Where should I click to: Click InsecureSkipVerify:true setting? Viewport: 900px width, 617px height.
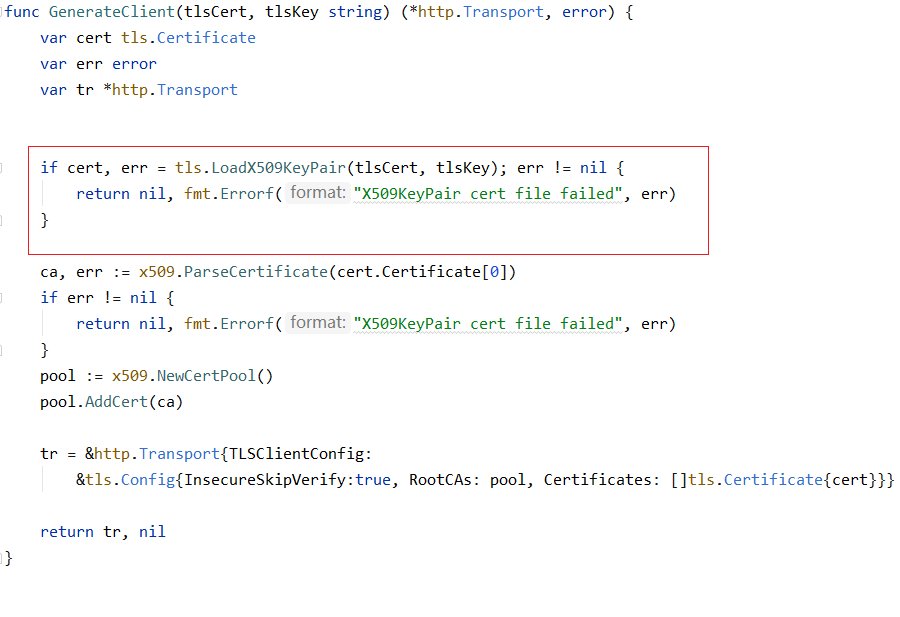287,480
